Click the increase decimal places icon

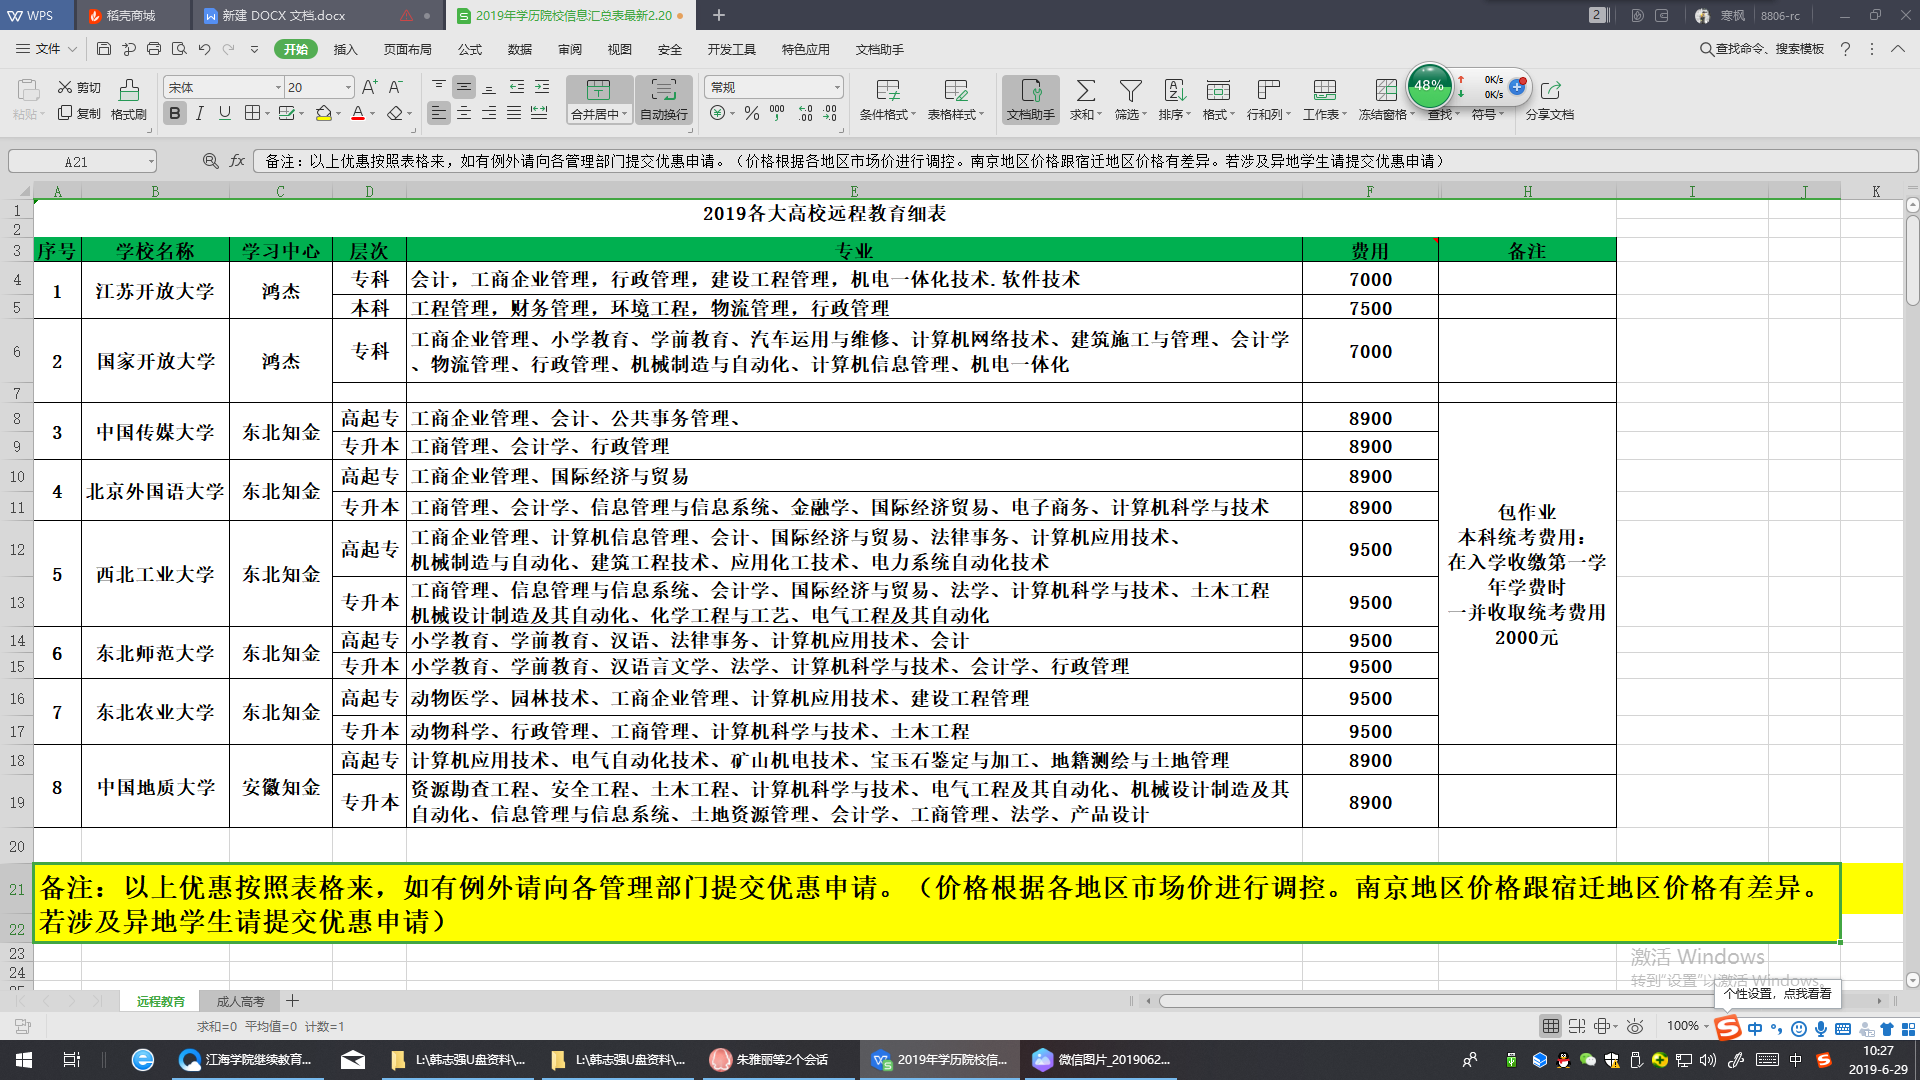[805, 113]
